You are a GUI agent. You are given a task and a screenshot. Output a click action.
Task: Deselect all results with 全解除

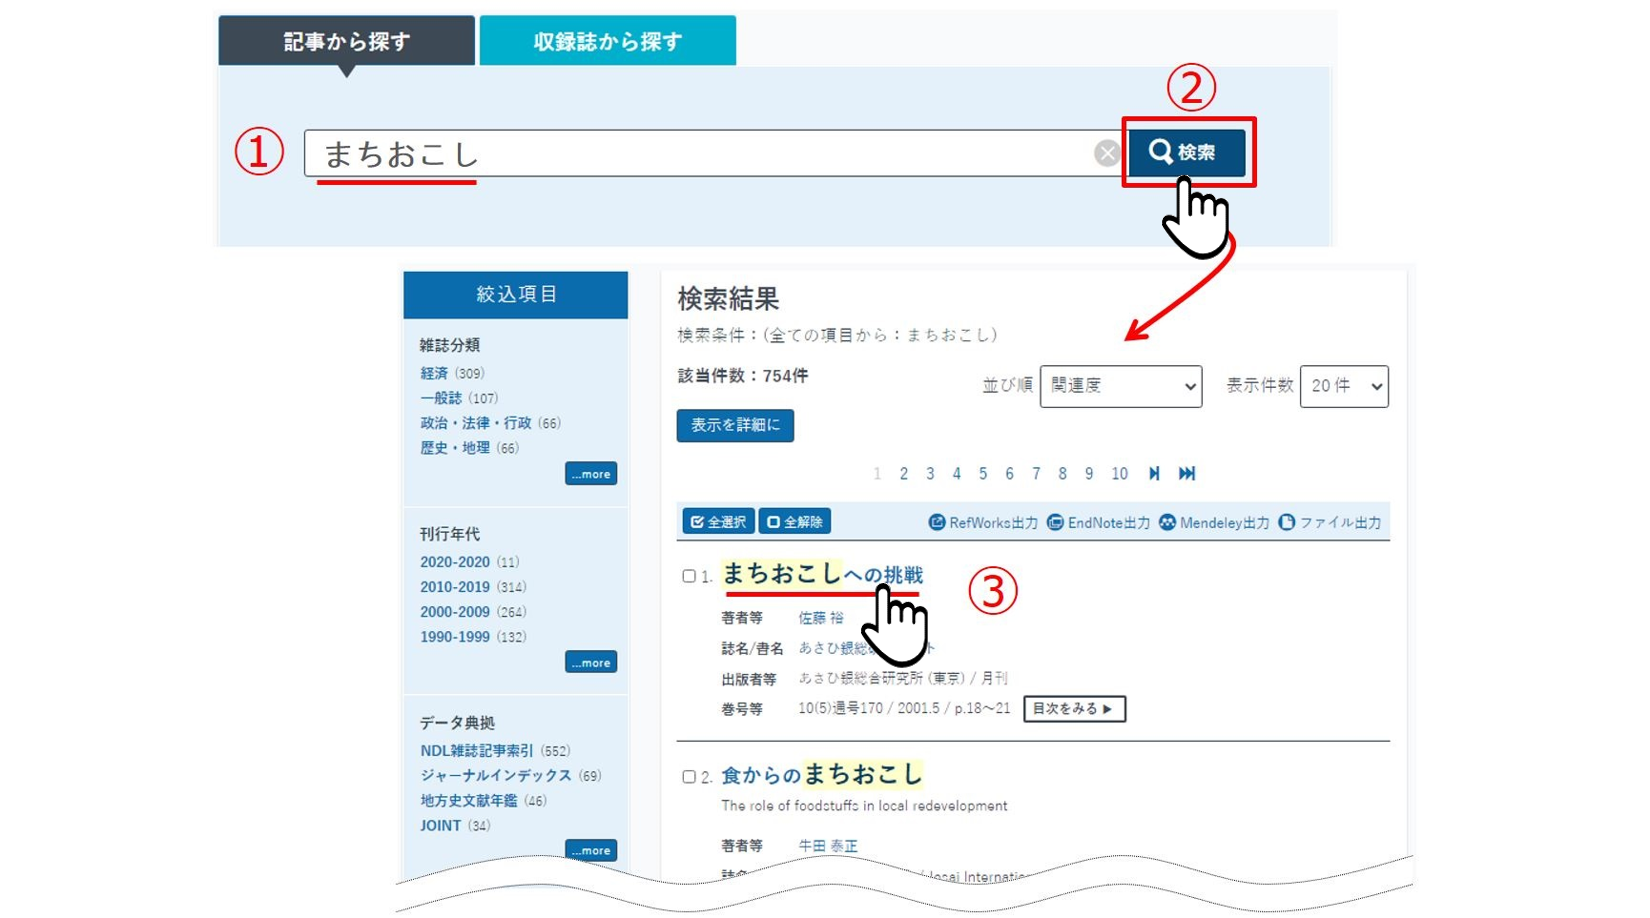tap(794, 522)
